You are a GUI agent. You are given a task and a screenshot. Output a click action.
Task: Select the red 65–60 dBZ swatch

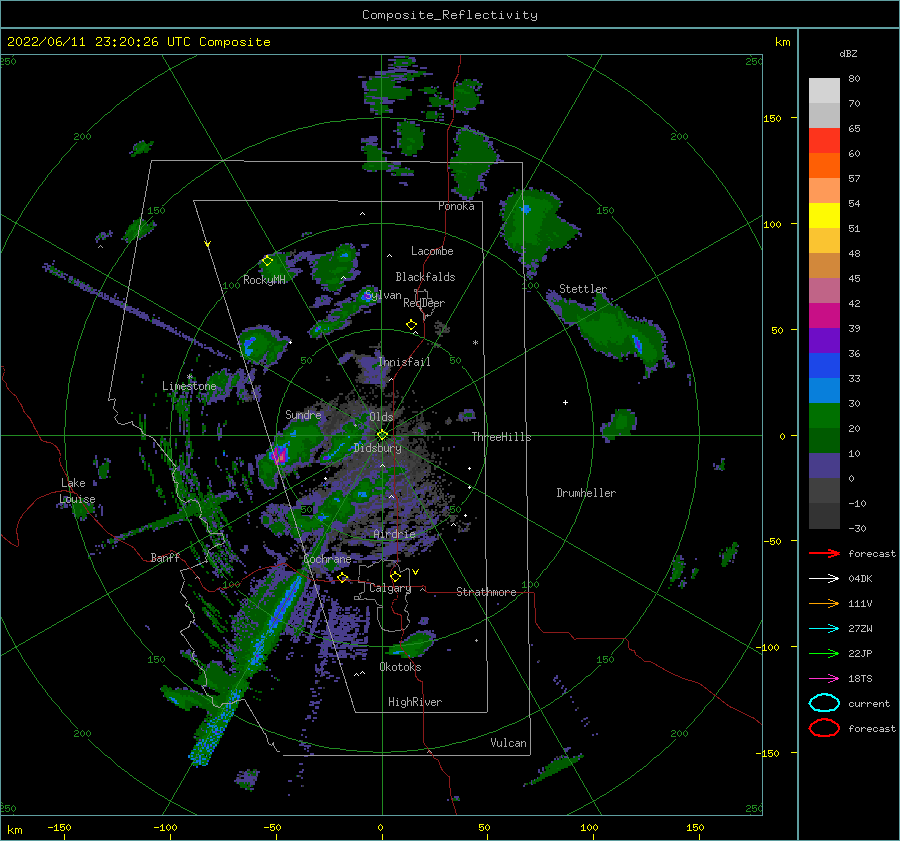tap(824, 141)
